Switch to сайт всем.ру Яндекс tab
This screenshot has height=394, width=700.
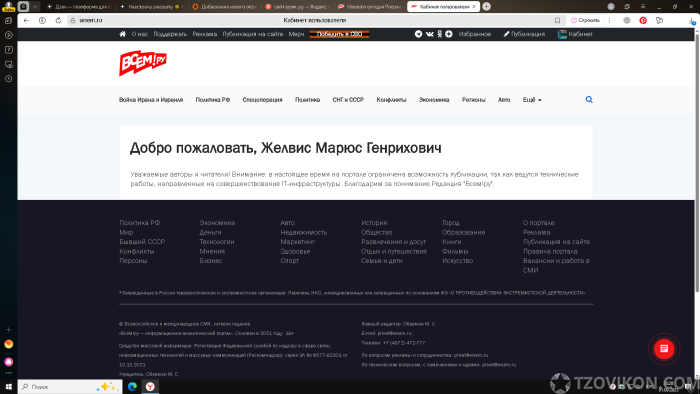[297, 7]
